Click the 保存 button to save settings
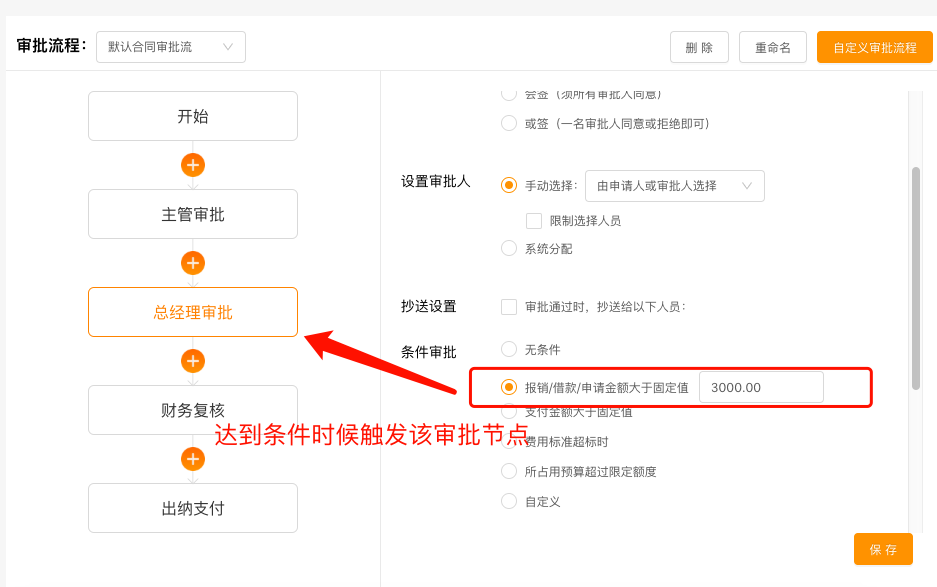The height and width of the screenshot is (587, 937). [883, 548]
